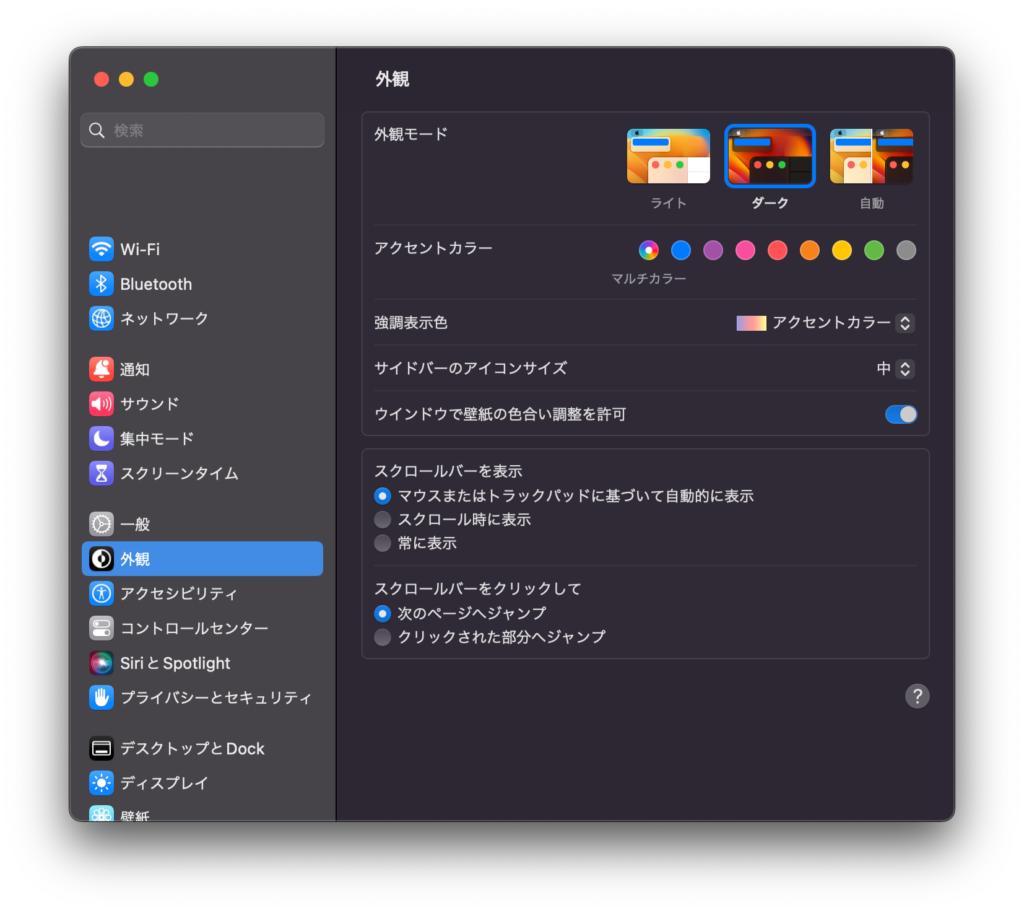This screenshot has height=913, width=1024.
Task: Select スクリーンタイム in the sidebar
Action: 179,473
